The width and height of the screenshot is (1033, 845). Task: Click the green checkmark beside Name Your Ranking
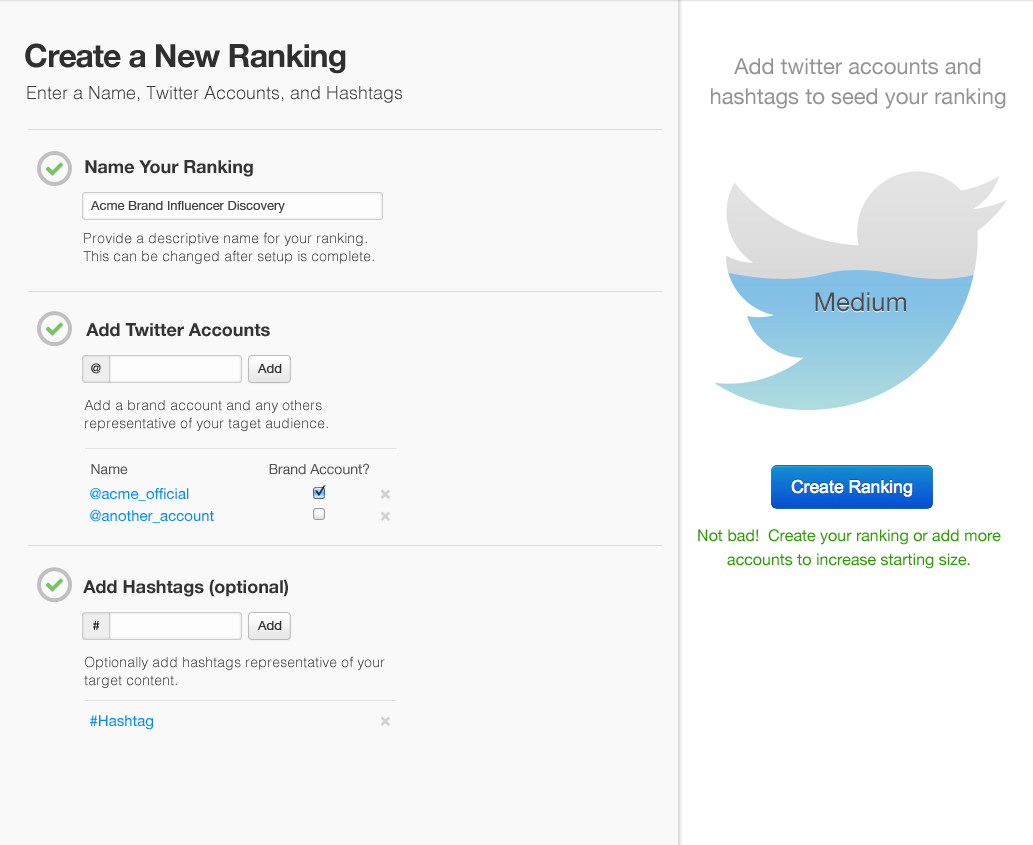click(x=54, y=168)
